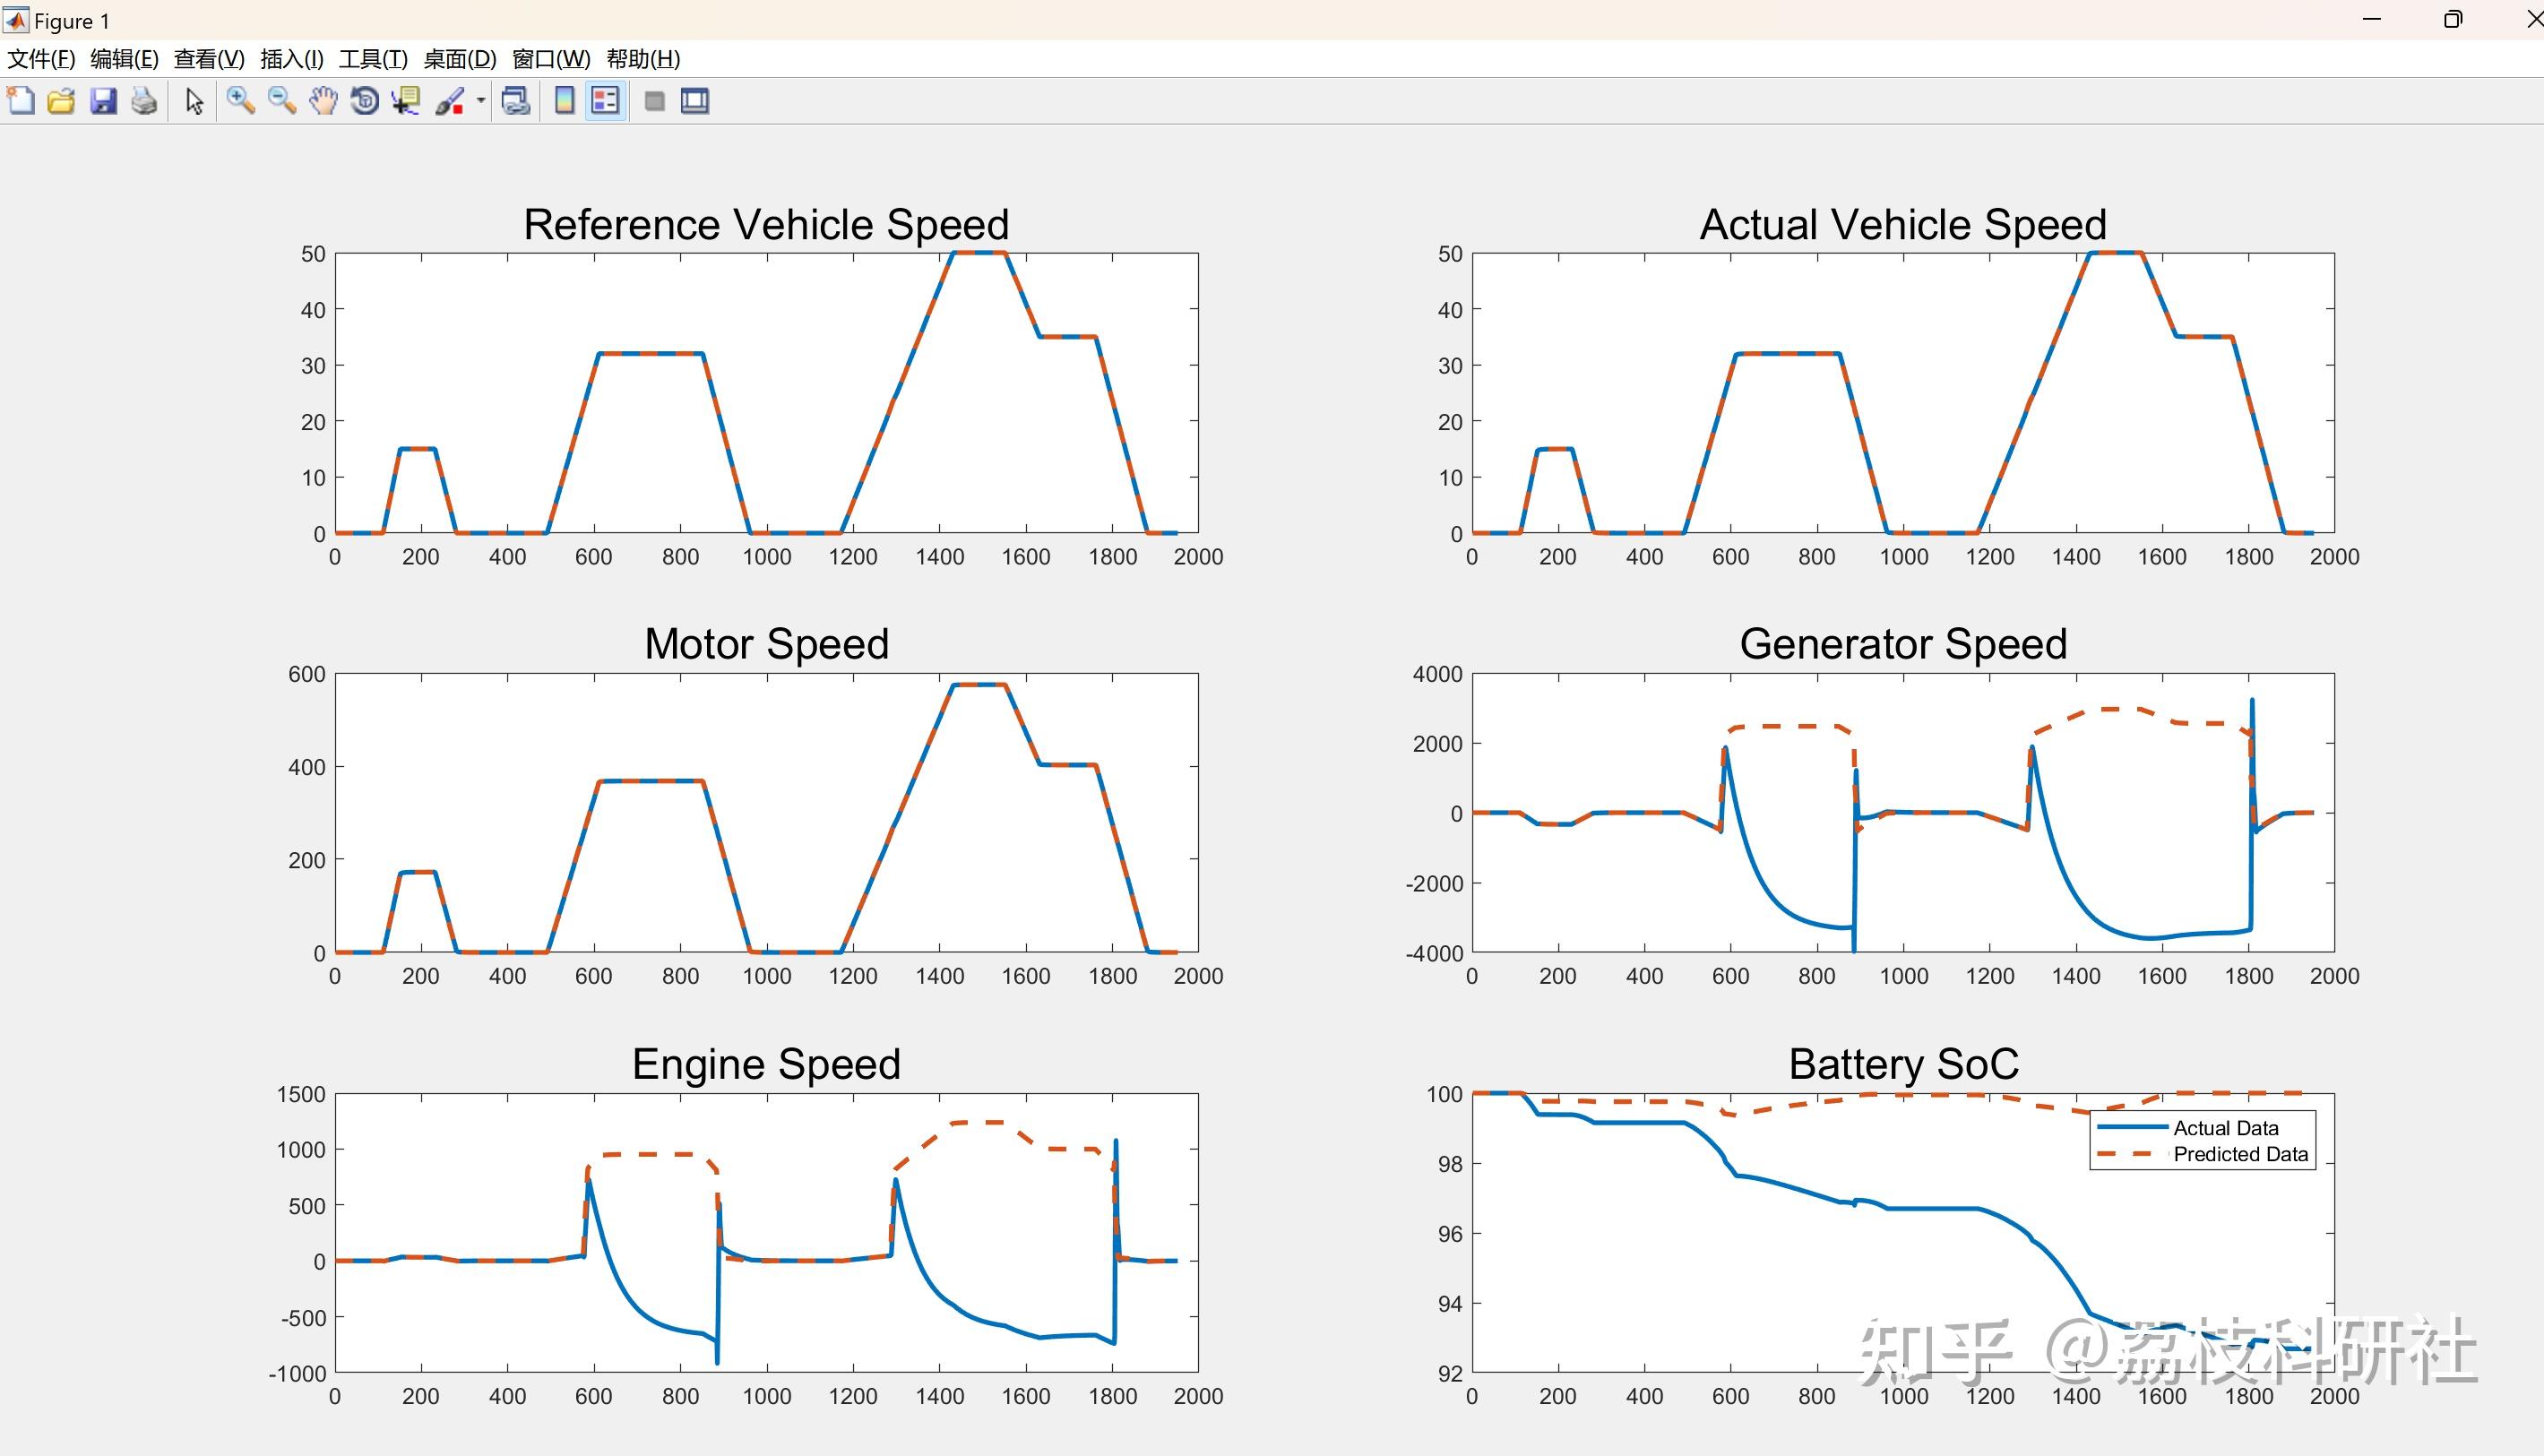
Task: Click the Show Plot Tools and Dock button
Action: pos(695,101)
